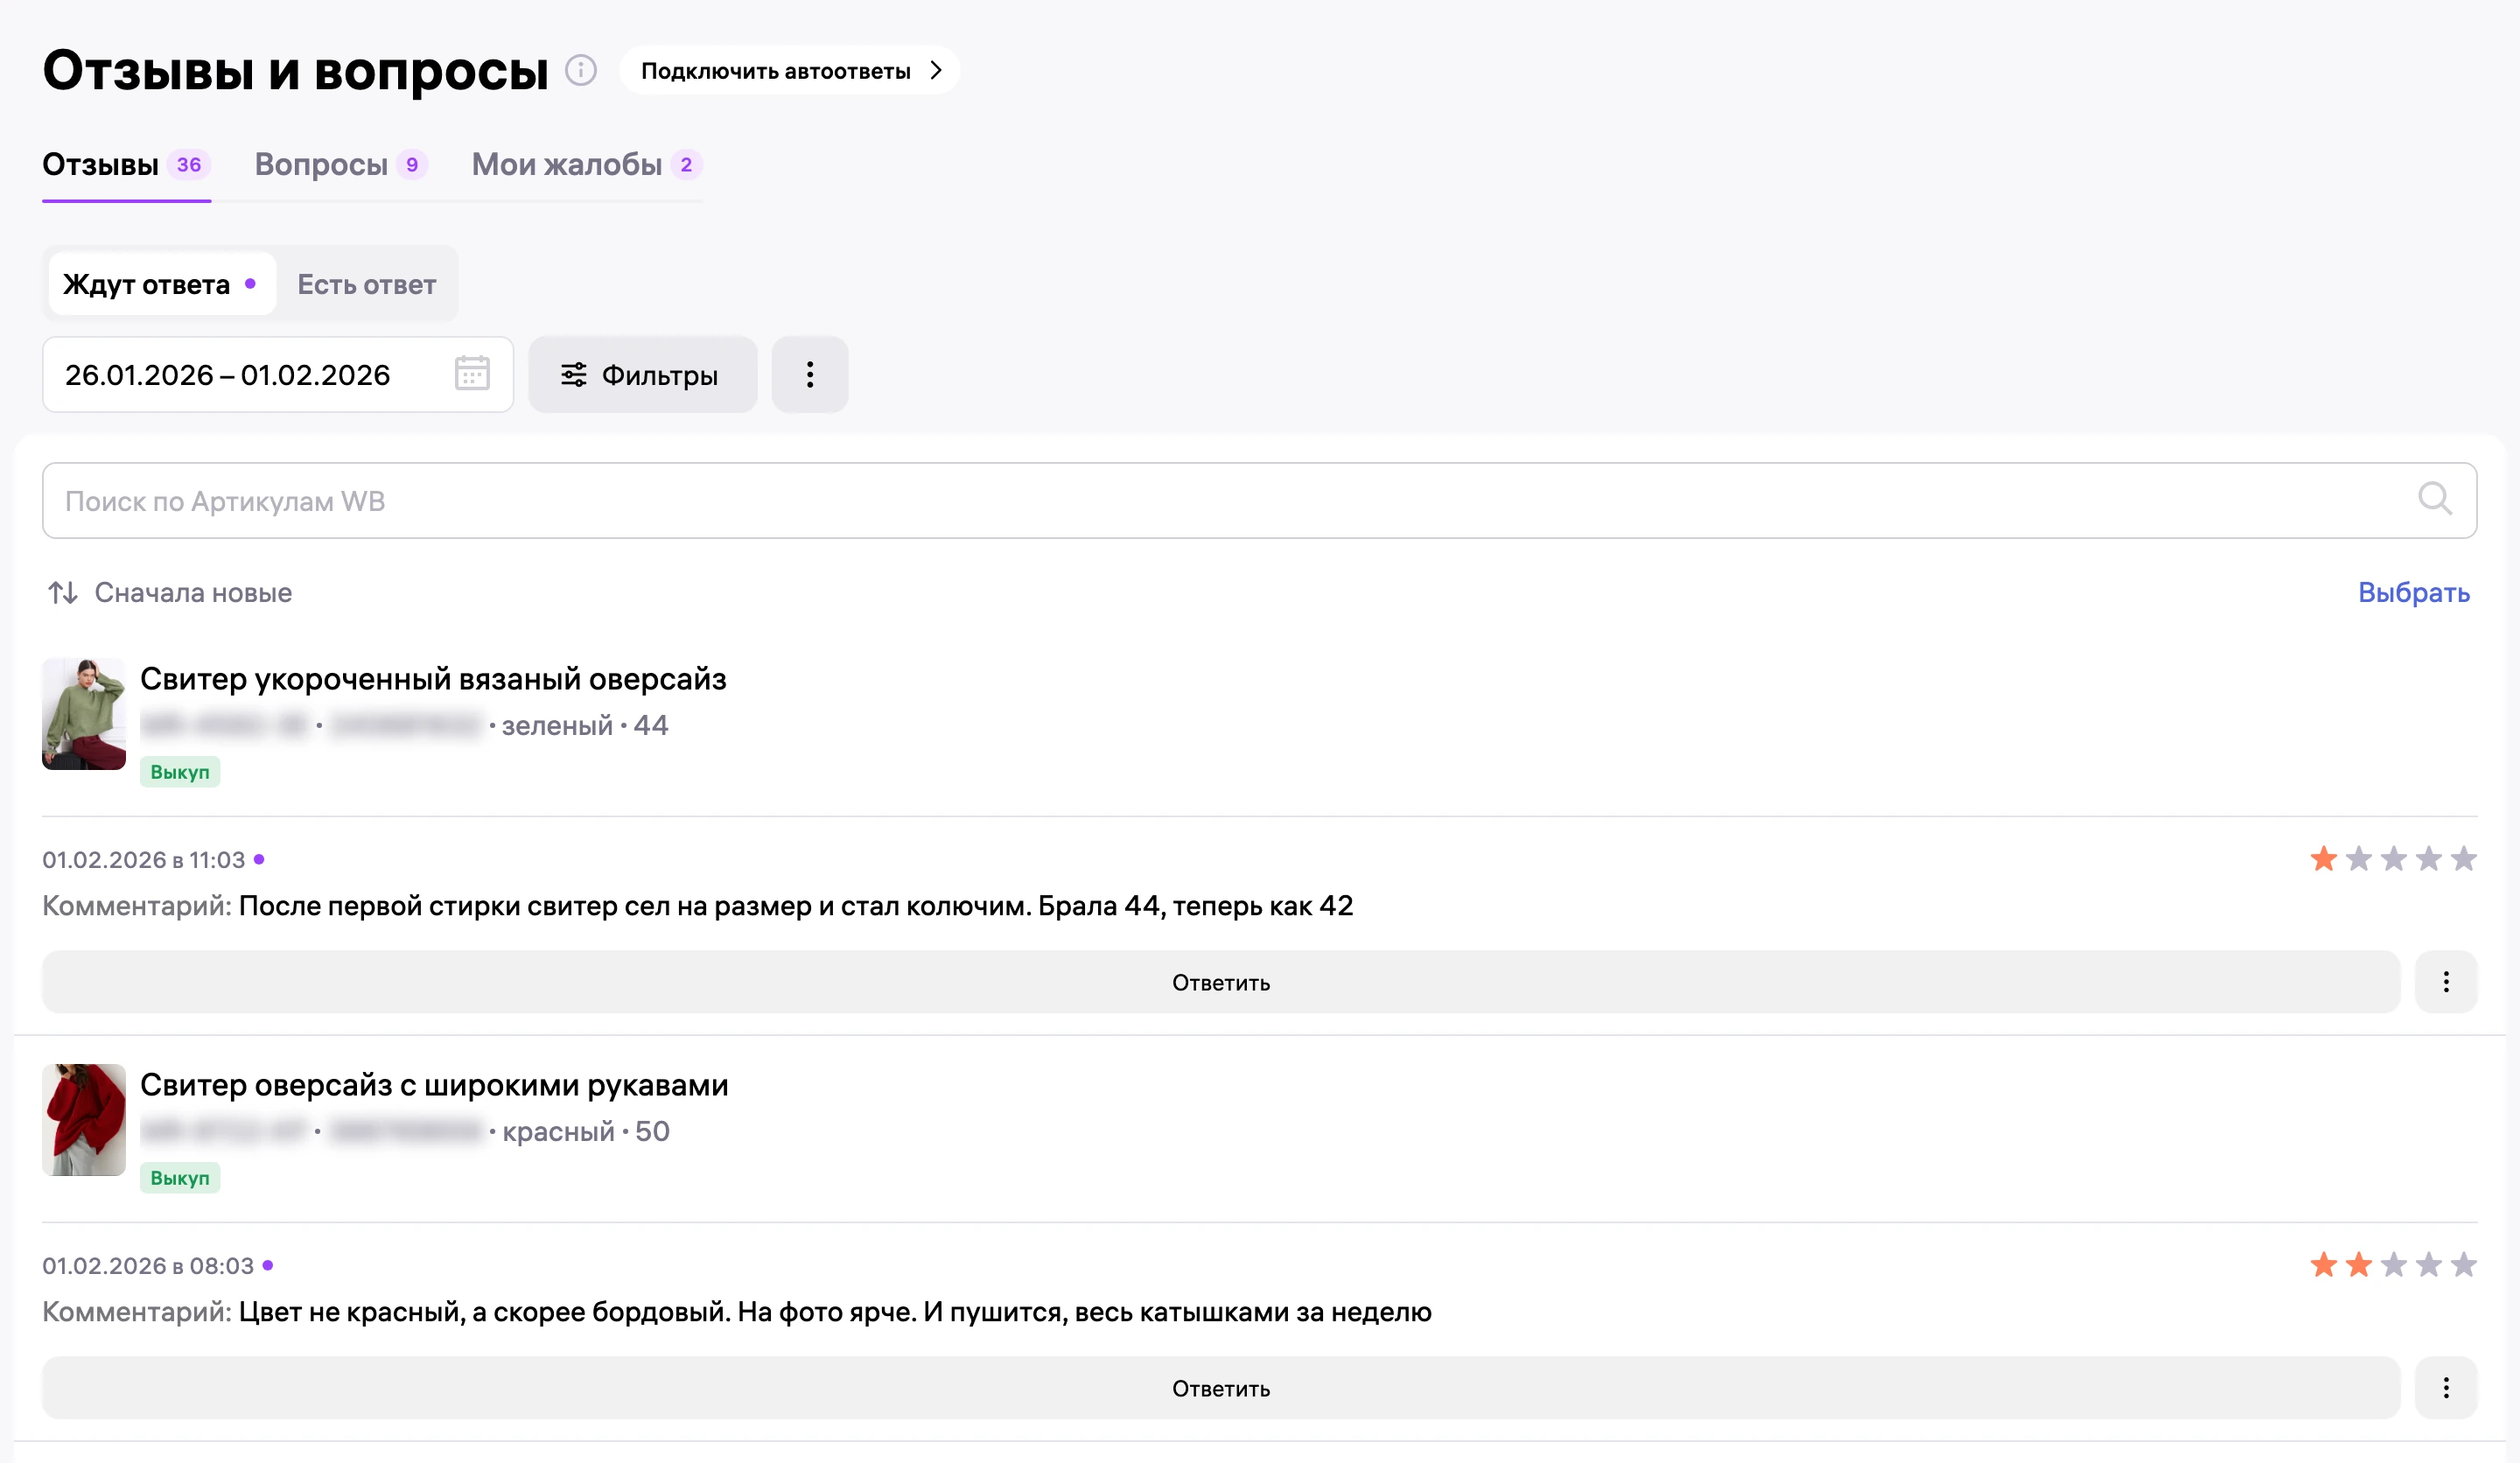The image size is (2520, 1463).
Task: Switch to the Отзывы tab
Action: pos(126,164)
